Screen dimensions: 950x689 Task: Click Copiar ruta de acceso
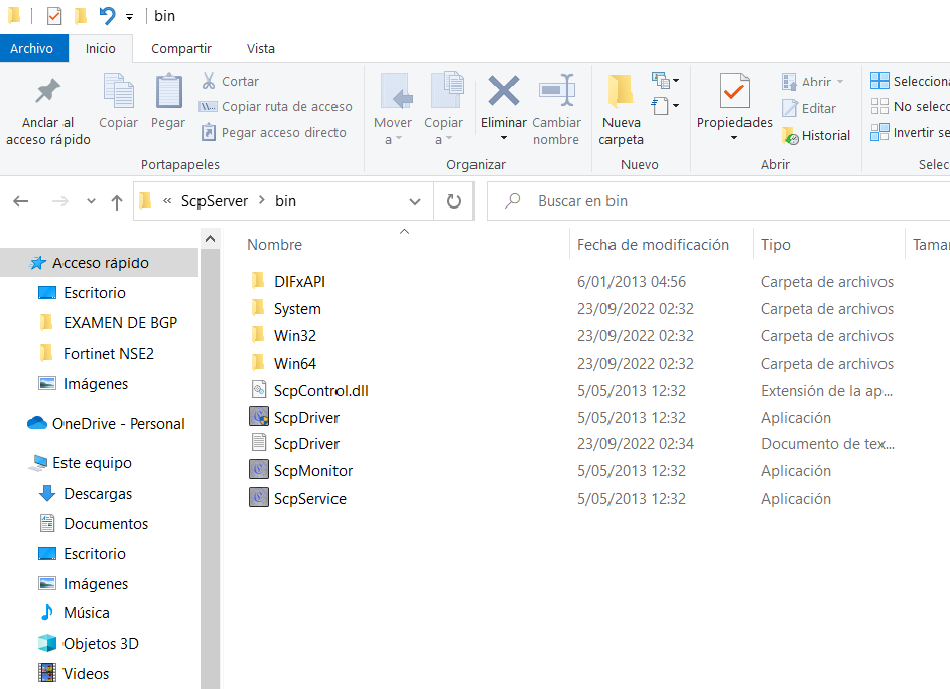276,107
